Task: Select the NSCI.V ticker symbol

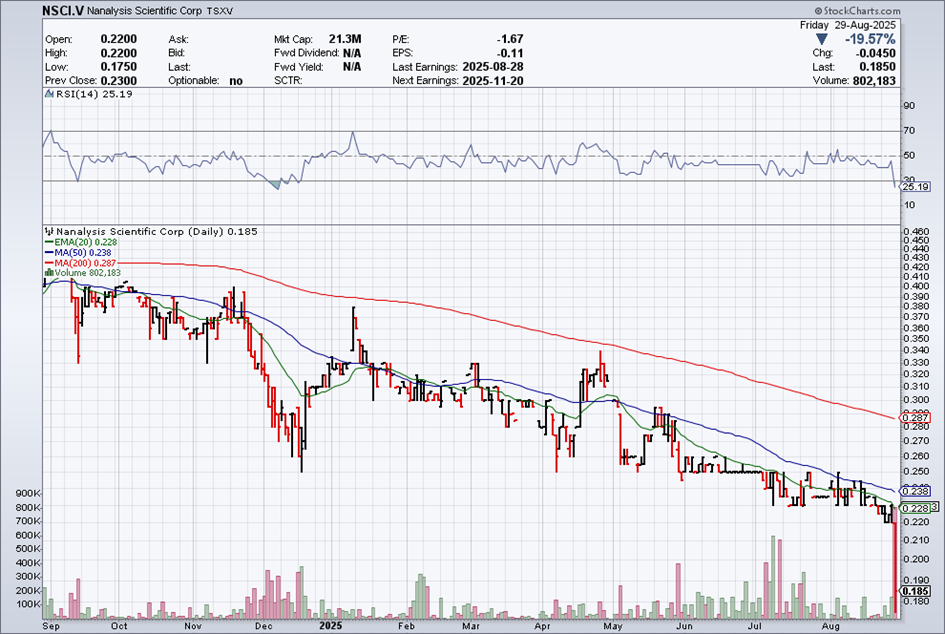Action: click(x=63, y=11)
